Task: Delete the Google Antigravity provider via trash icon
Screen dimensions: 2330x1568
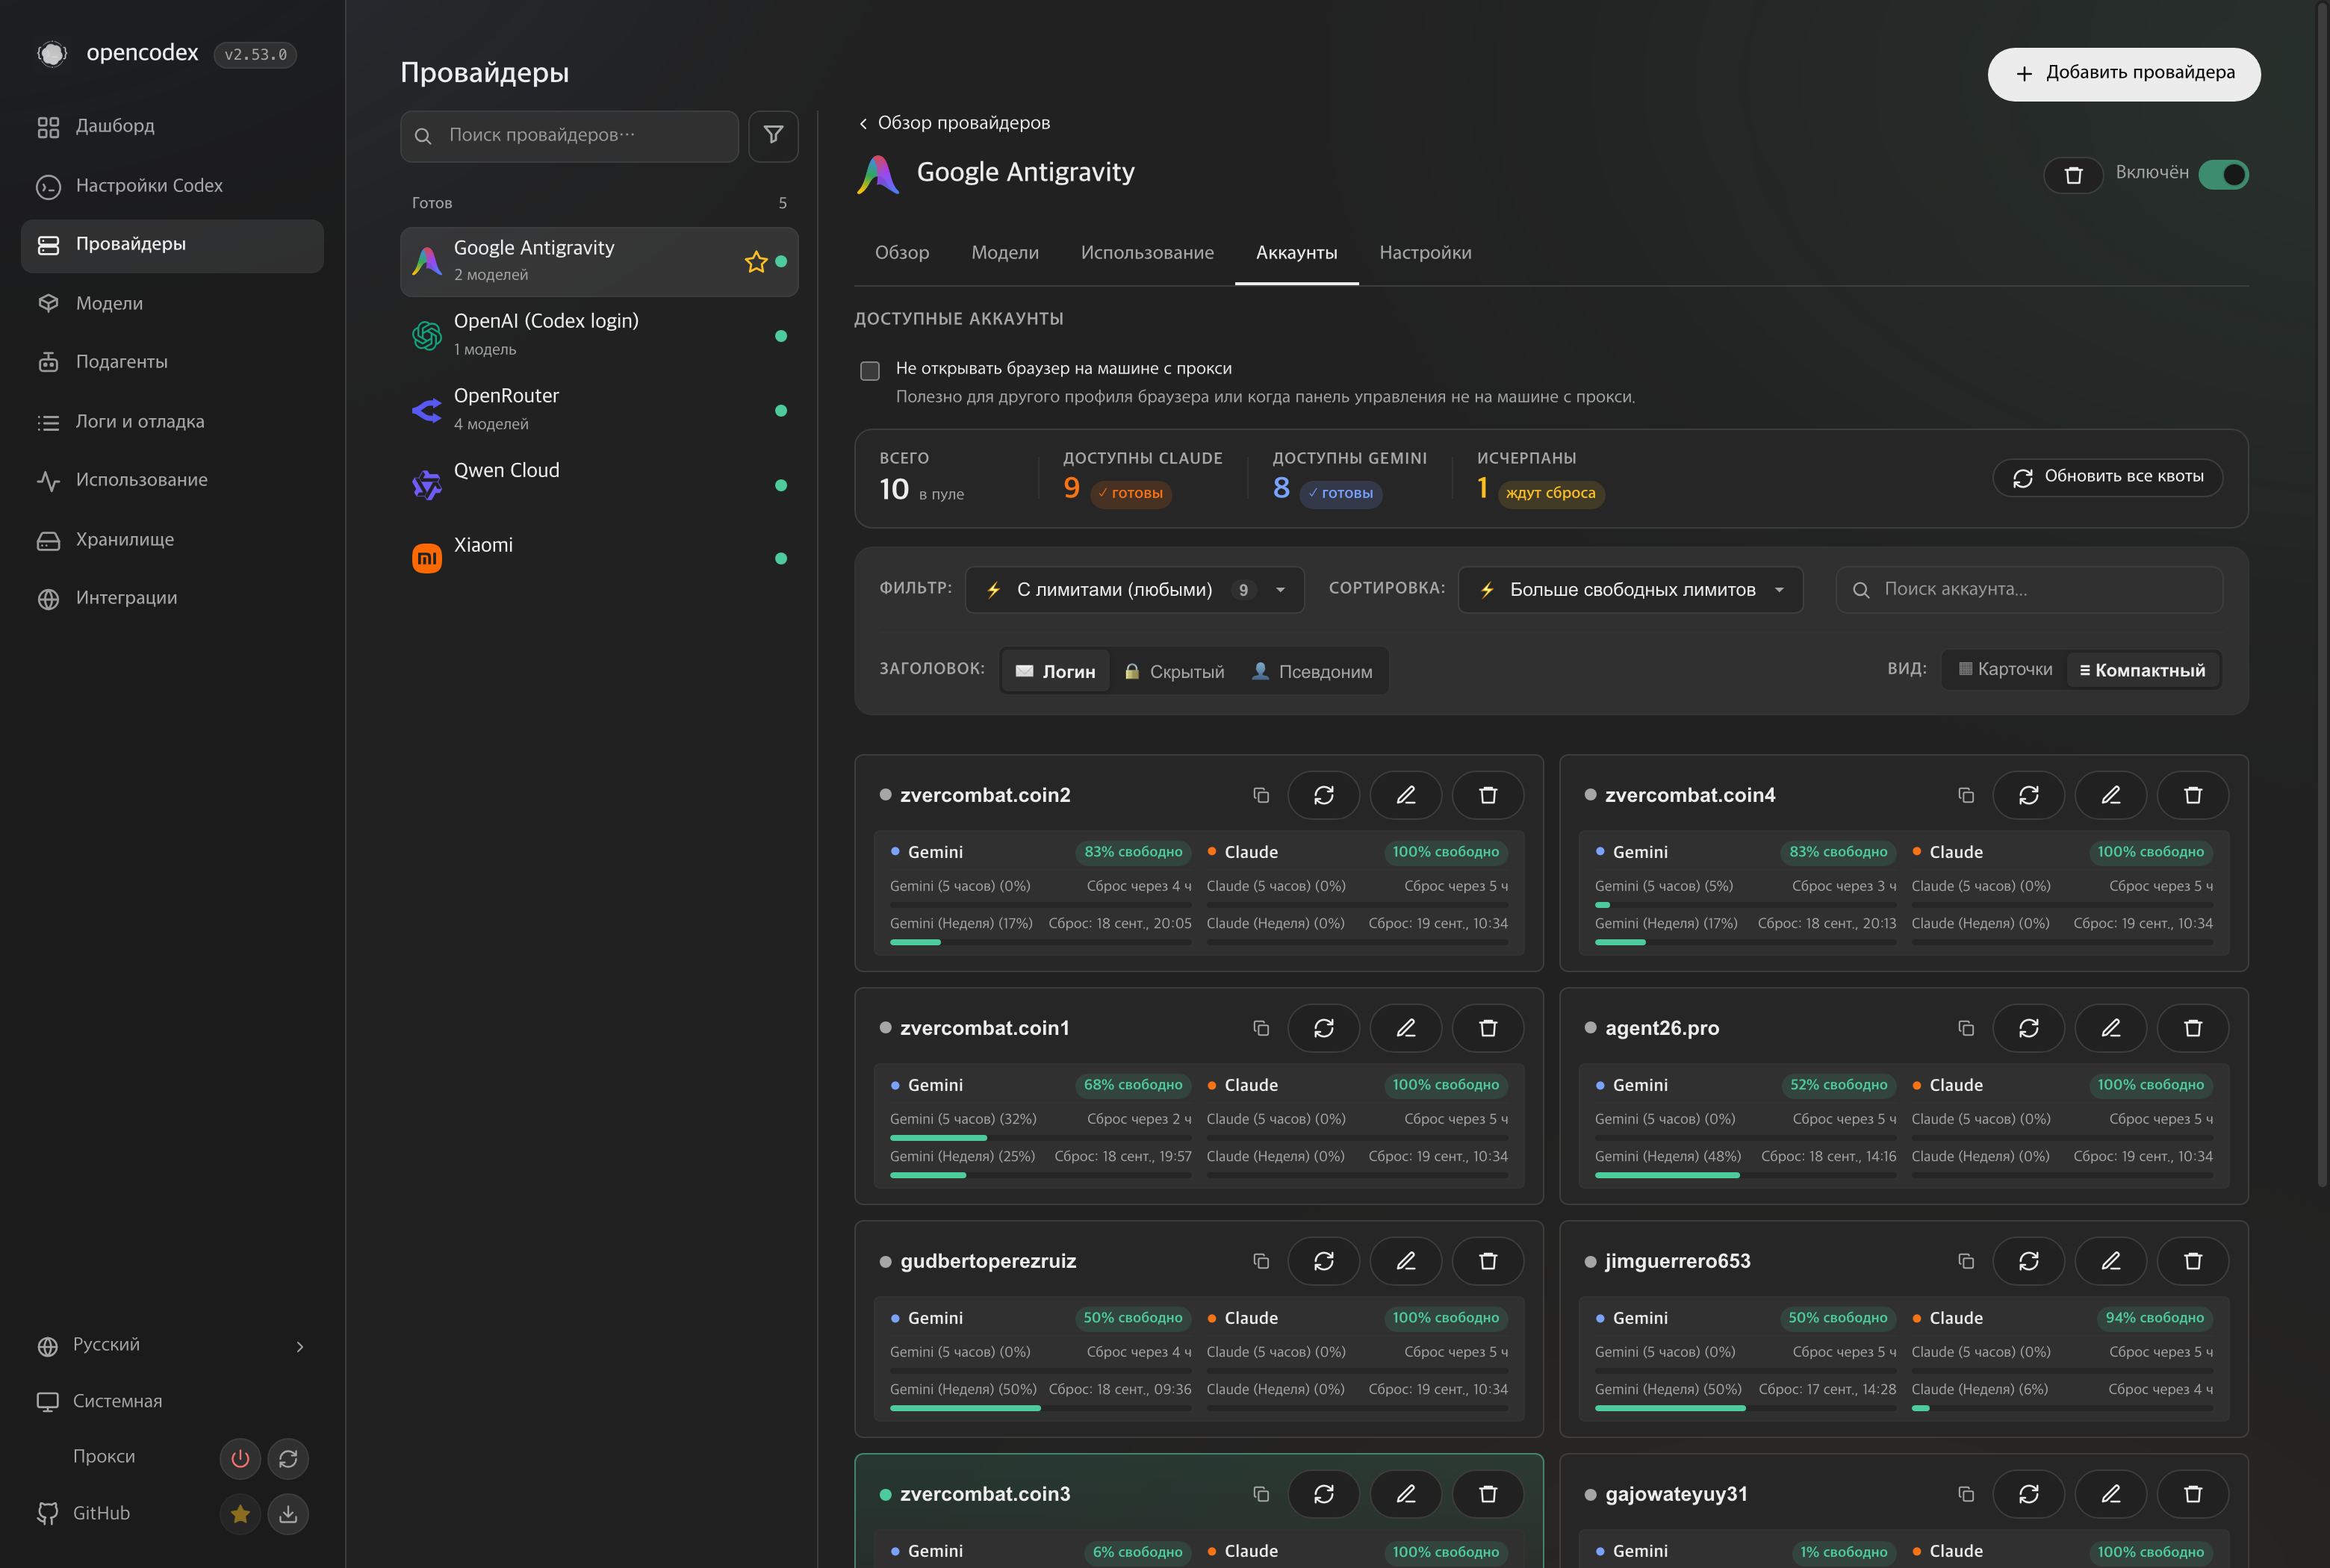Action: click(x=2073, y=175)
